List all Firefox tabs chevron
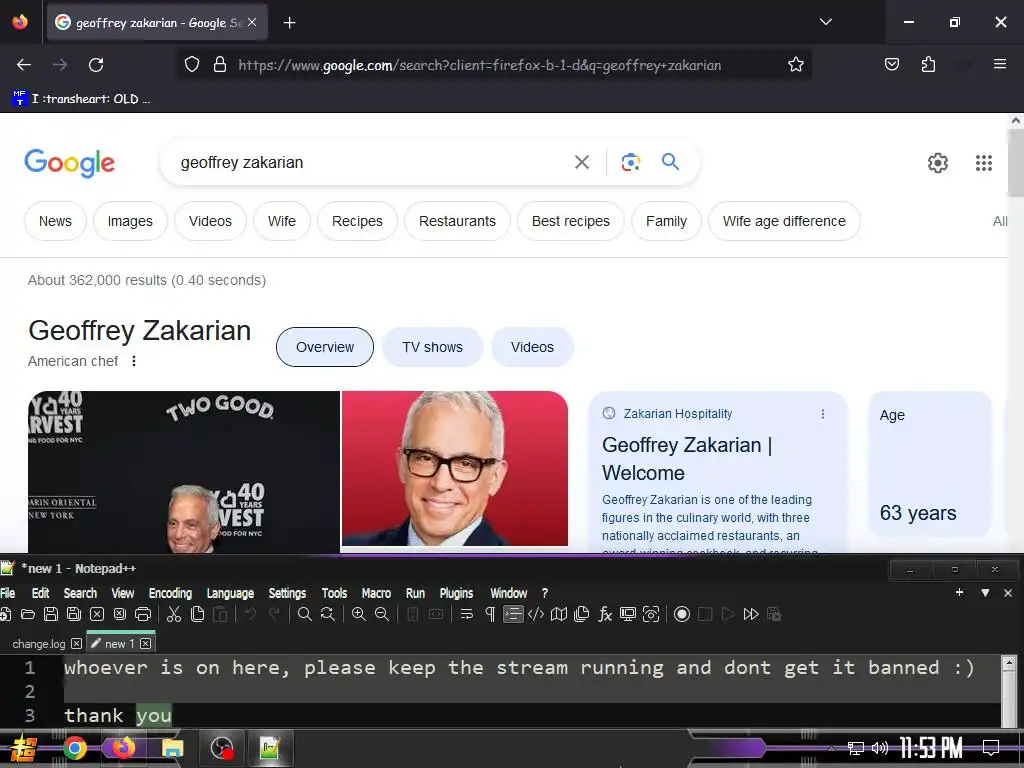 [825, 22]
